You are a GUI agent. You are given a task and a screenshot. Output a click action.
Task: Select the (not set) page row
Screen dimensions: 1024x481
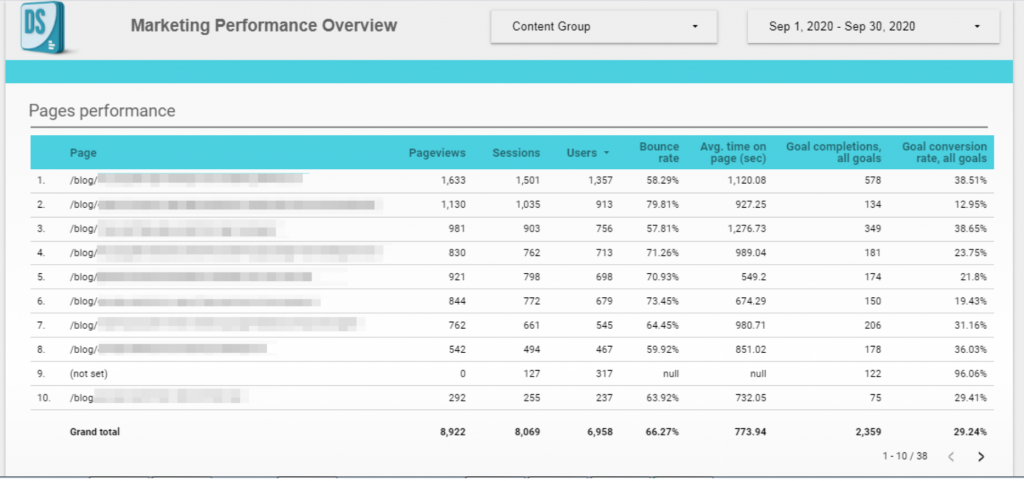(512, 374)
